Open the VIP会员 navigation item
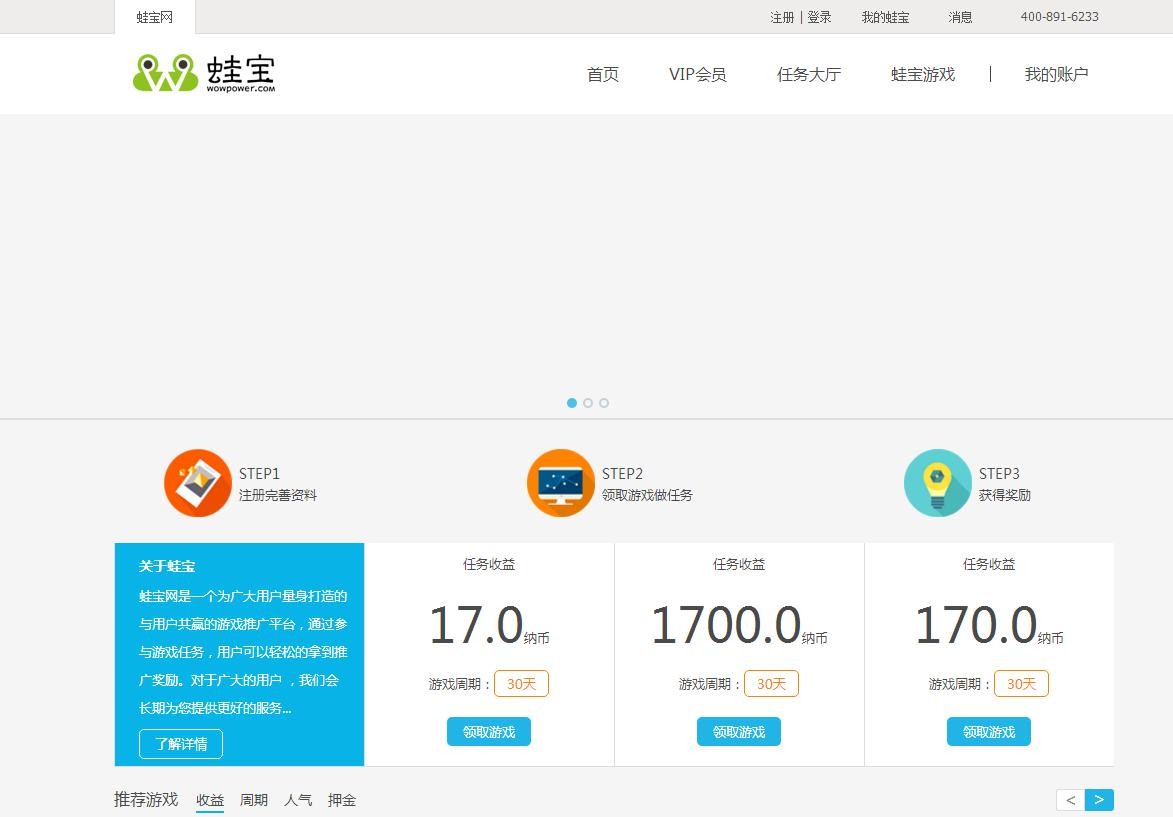 pos(697,74)
